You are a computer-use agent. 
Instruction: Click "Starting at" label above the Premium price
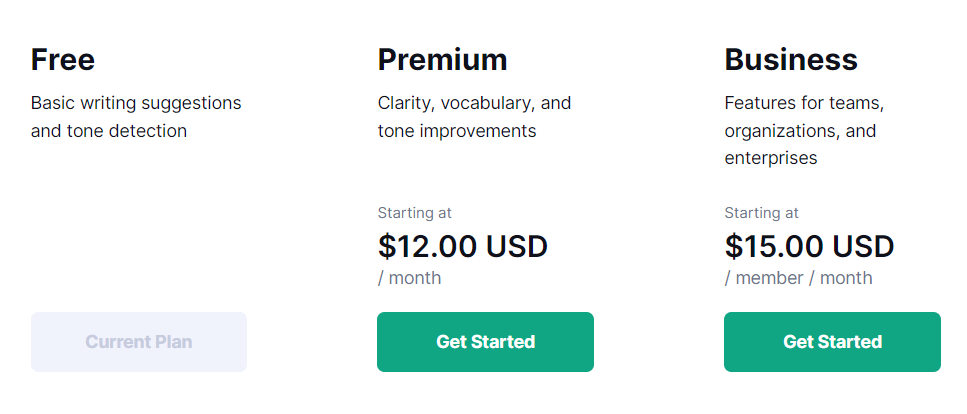point(414,213)
